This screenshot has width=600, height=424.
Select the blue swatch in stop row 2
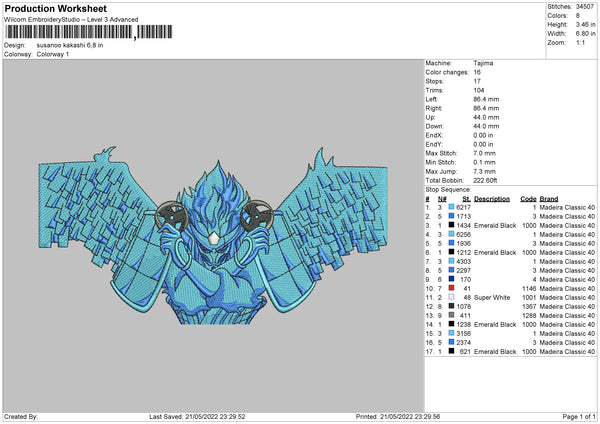coord(452,216)
